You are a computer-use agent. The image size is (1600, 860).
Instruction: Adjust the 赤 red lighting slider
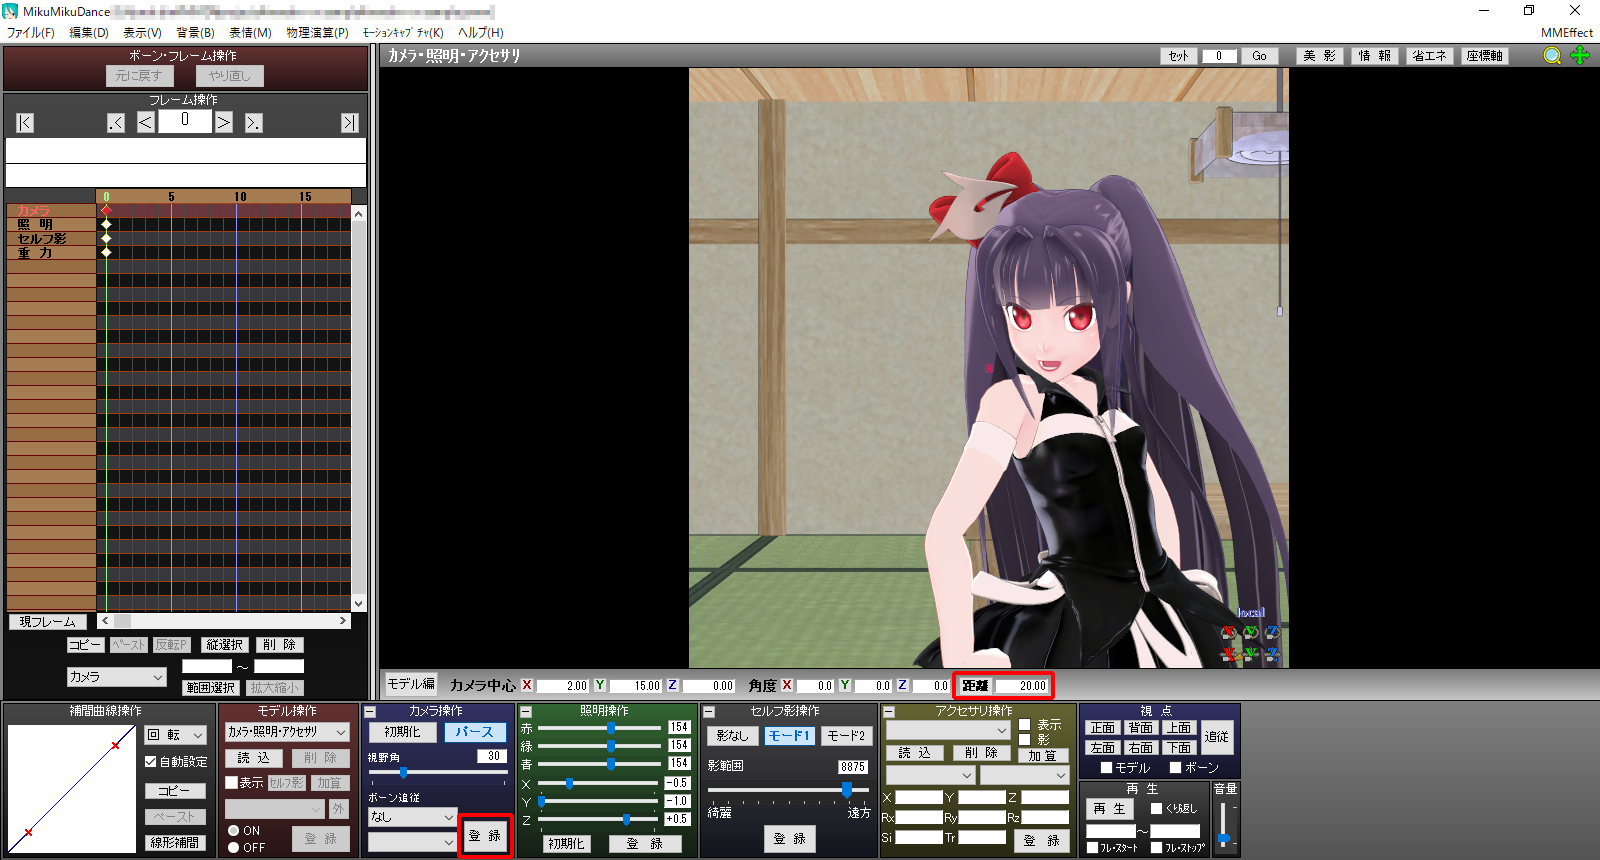pyautogui.click(x=598, y=728)
